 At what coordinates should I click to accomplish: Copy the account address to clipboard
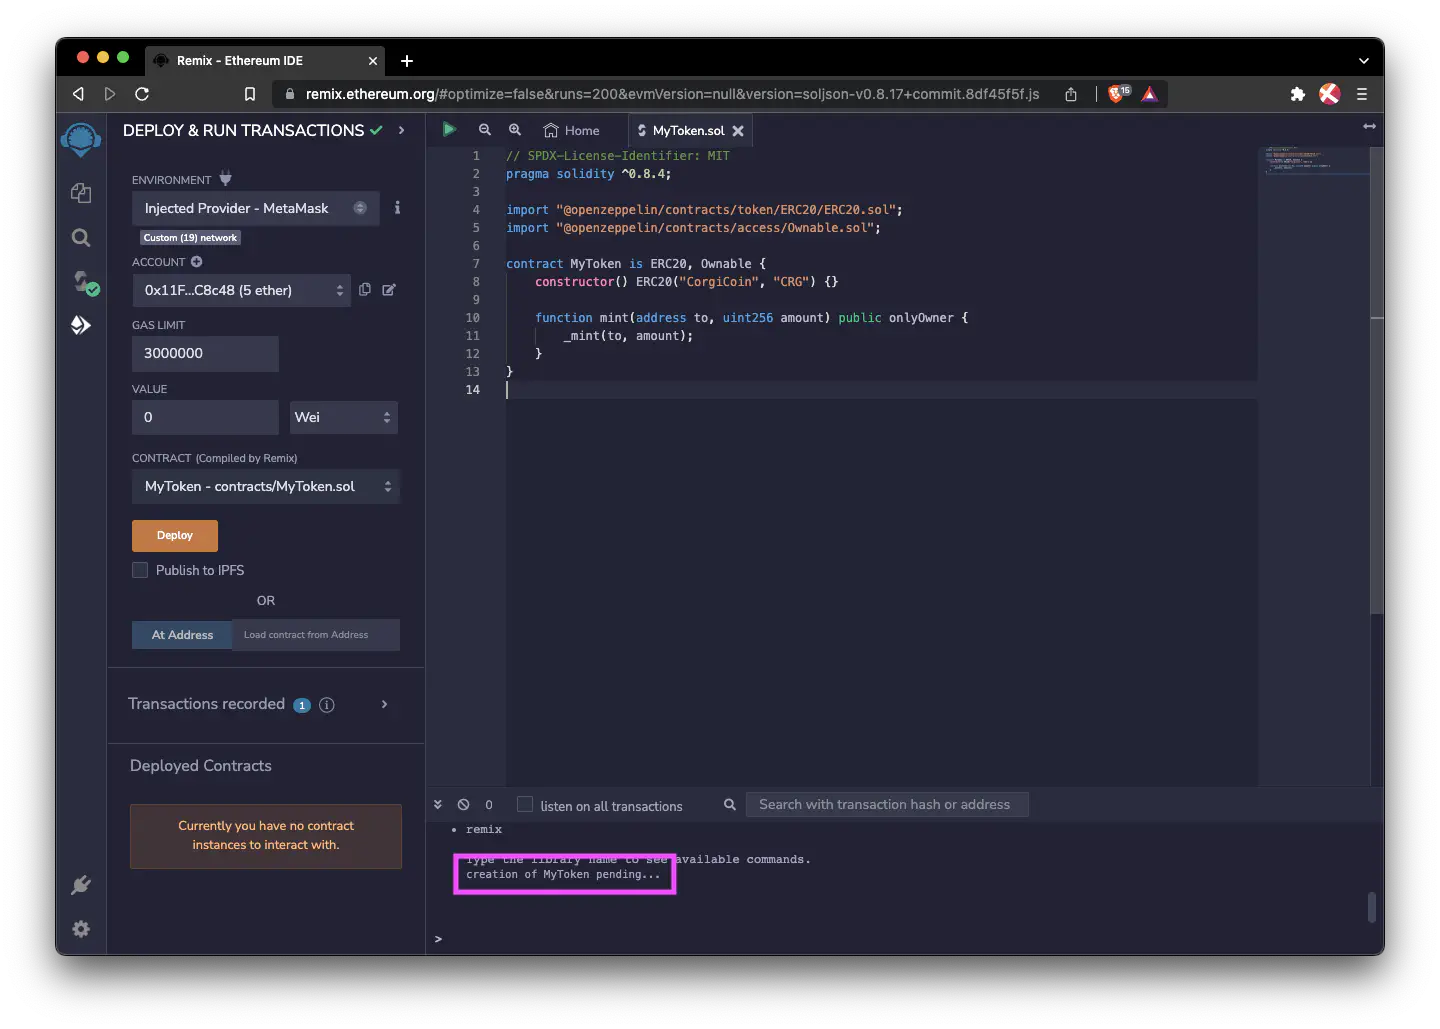(x=365, y=290)
